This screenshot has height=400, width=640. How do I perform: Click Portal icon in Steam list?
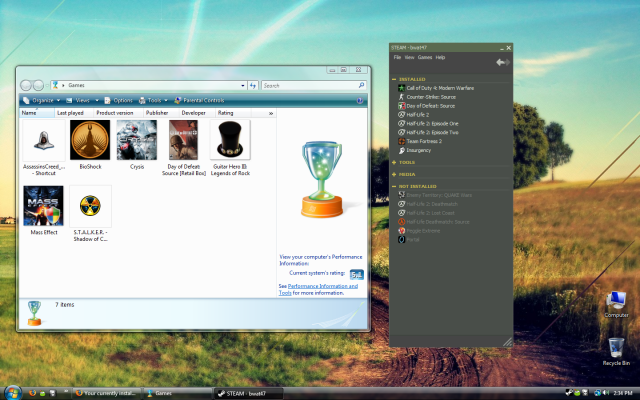pos(402,240)
